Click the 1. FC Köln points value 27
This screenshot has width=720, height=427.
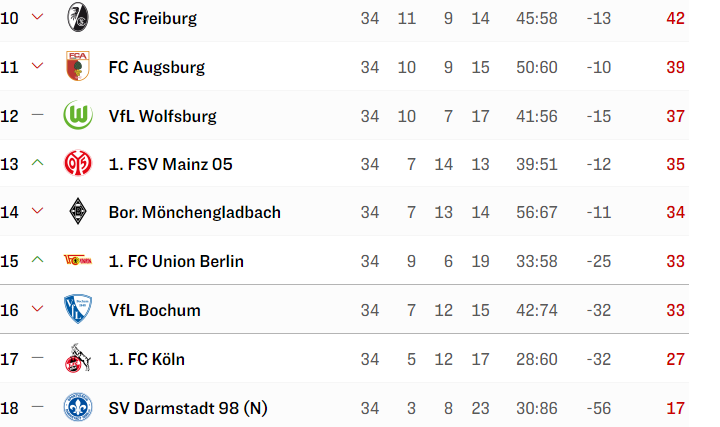pos(675,359)
